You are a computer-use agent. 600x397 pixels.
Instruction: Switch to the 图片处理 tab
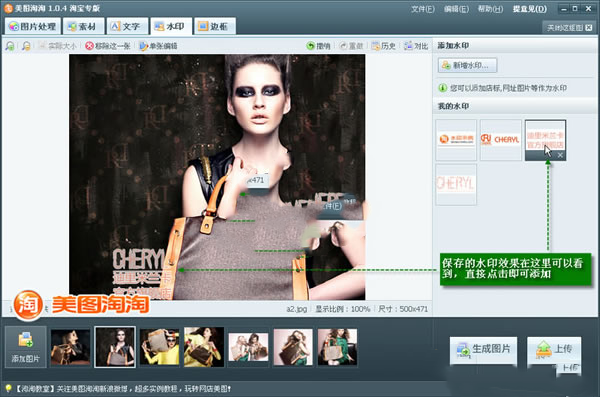(33, 26)
